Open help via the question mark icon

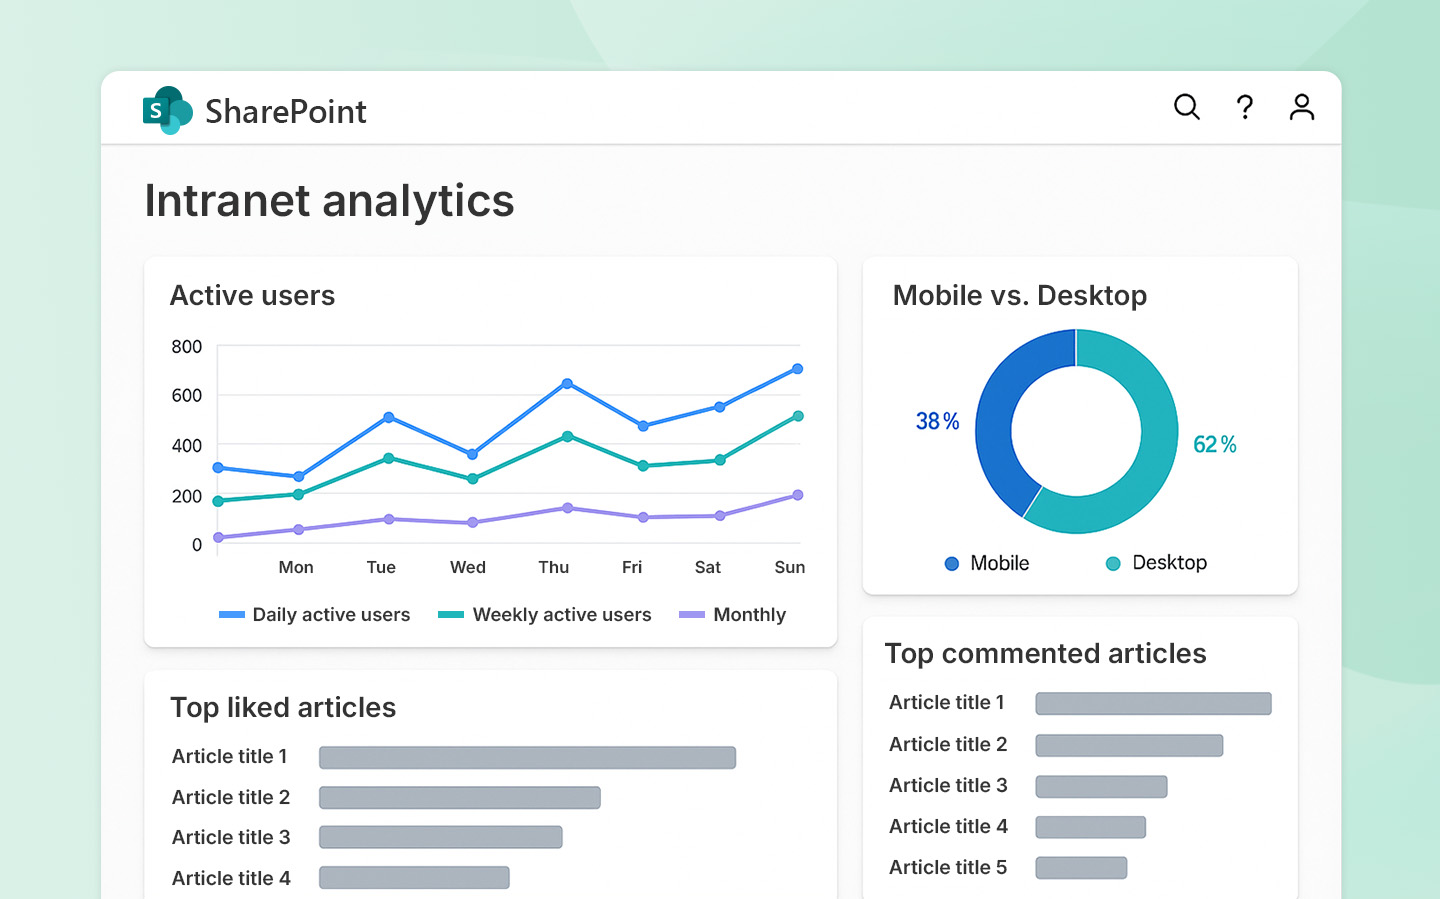tap(1244, 107)
